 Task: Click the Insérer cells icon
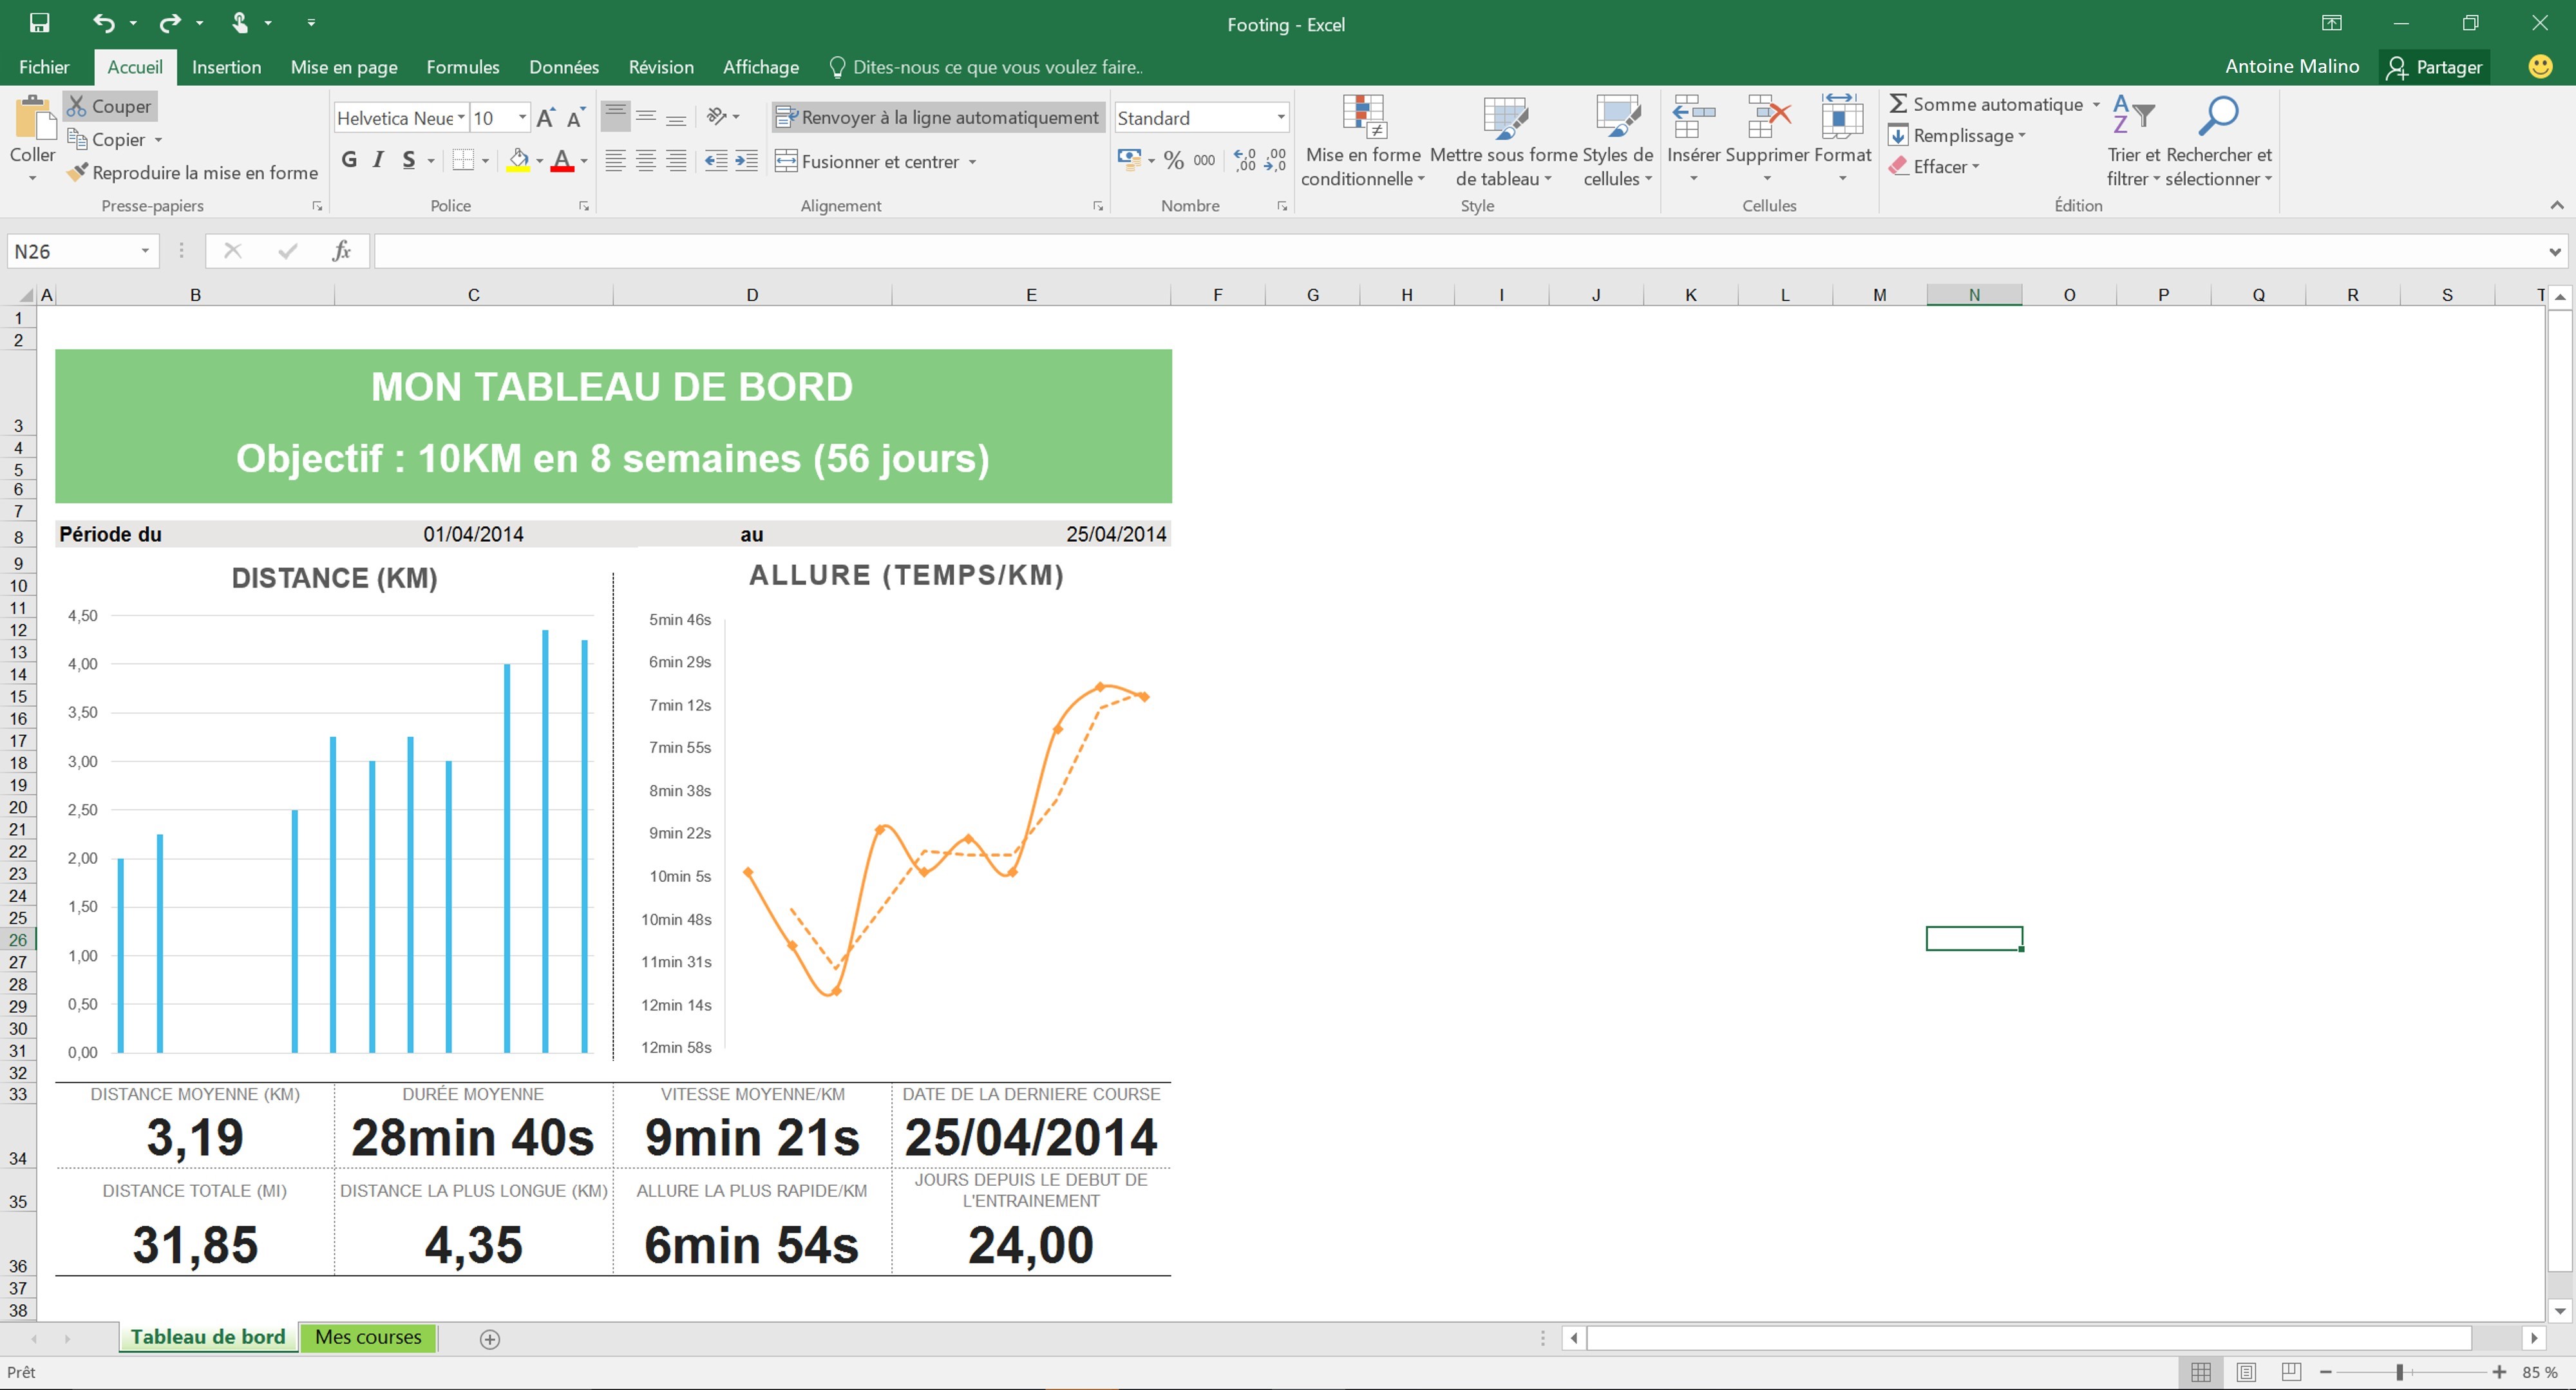coord(1693,117)
